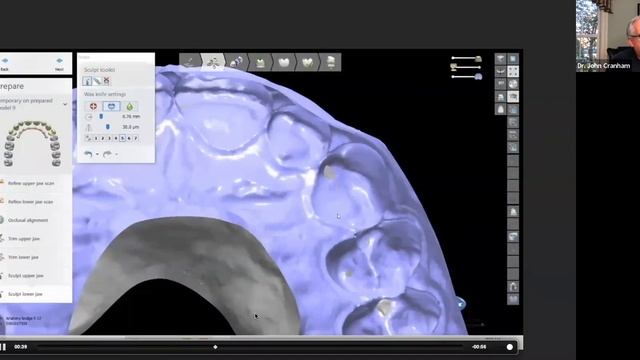Select wax knife preset 7
Screen dimensions: 640x360
[136, 138]
